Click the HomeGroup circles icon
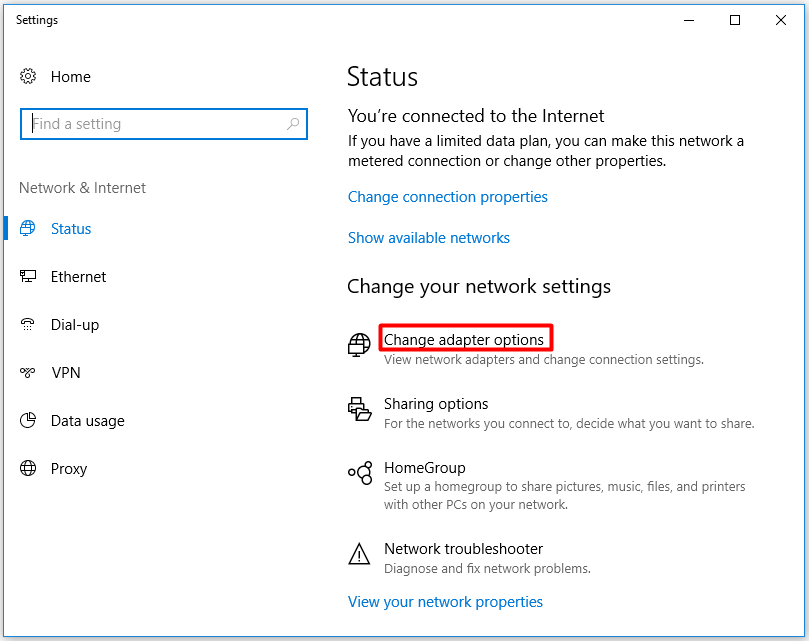809x641 pixels. (360, 473)
